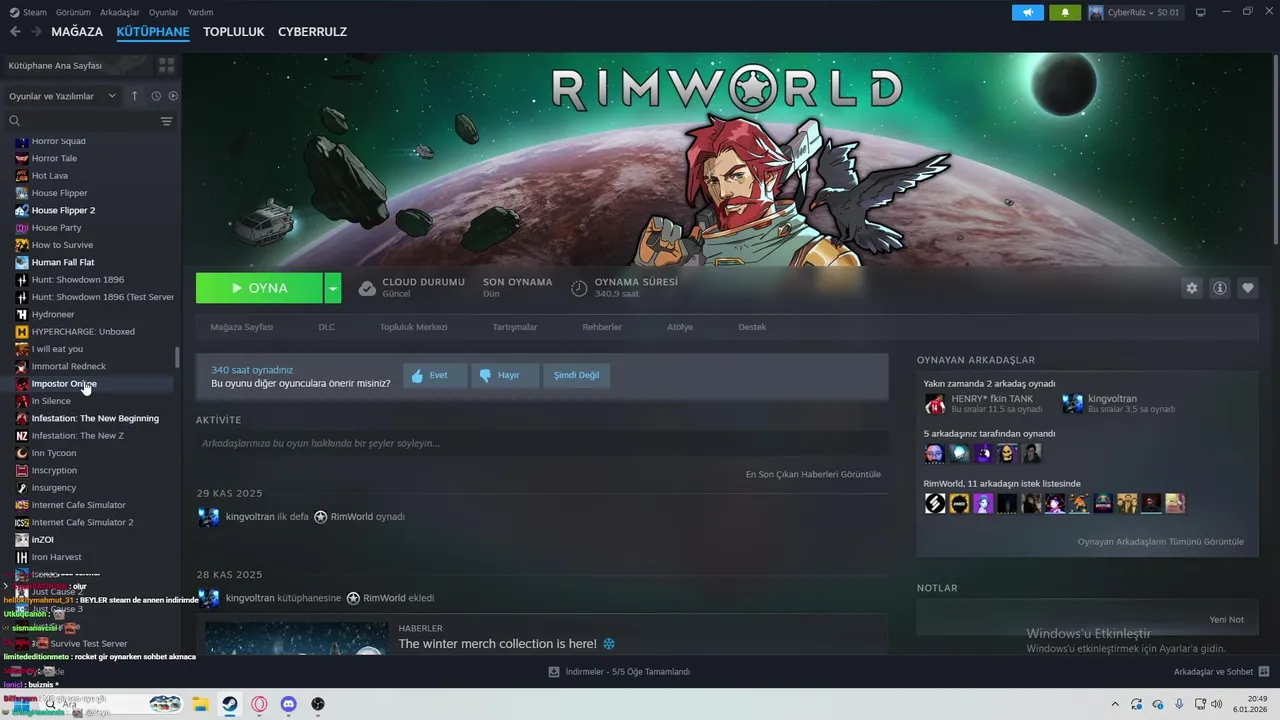1280x720 pixels.
Task: Open RimWorld DLC tab
Action: tap(327, 327)
